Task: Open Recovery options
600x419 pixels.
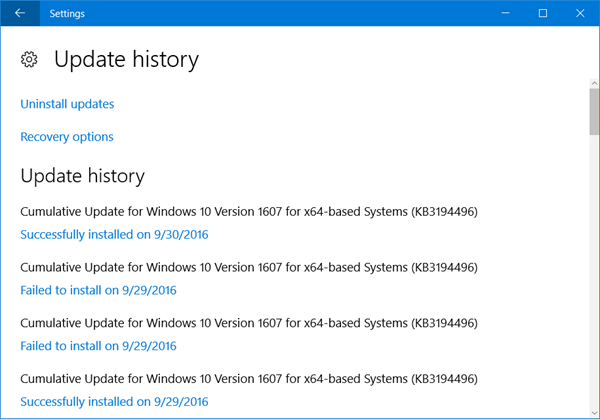Action: coord(67,137)
